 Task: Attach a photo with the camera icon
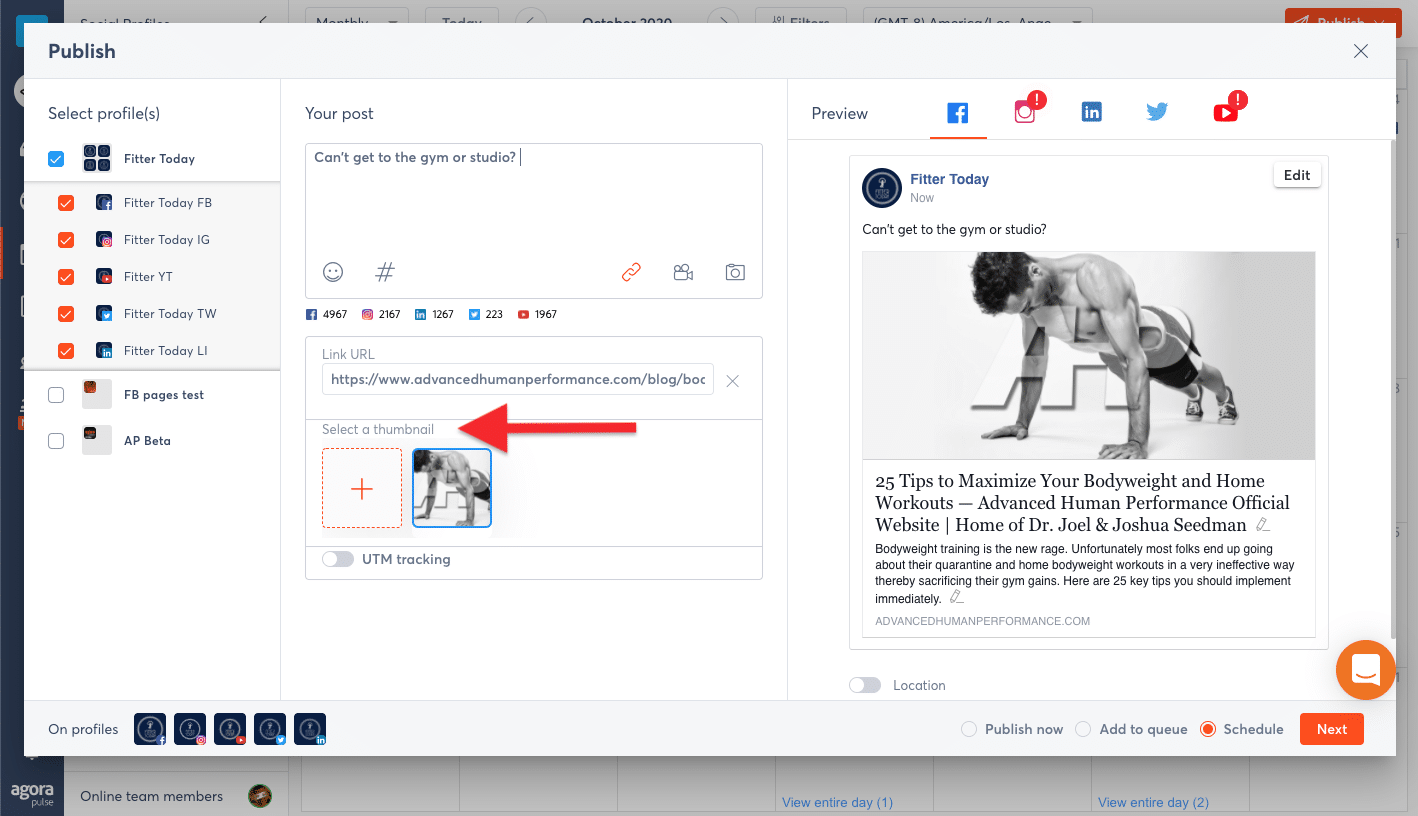(x=735, y=272)
